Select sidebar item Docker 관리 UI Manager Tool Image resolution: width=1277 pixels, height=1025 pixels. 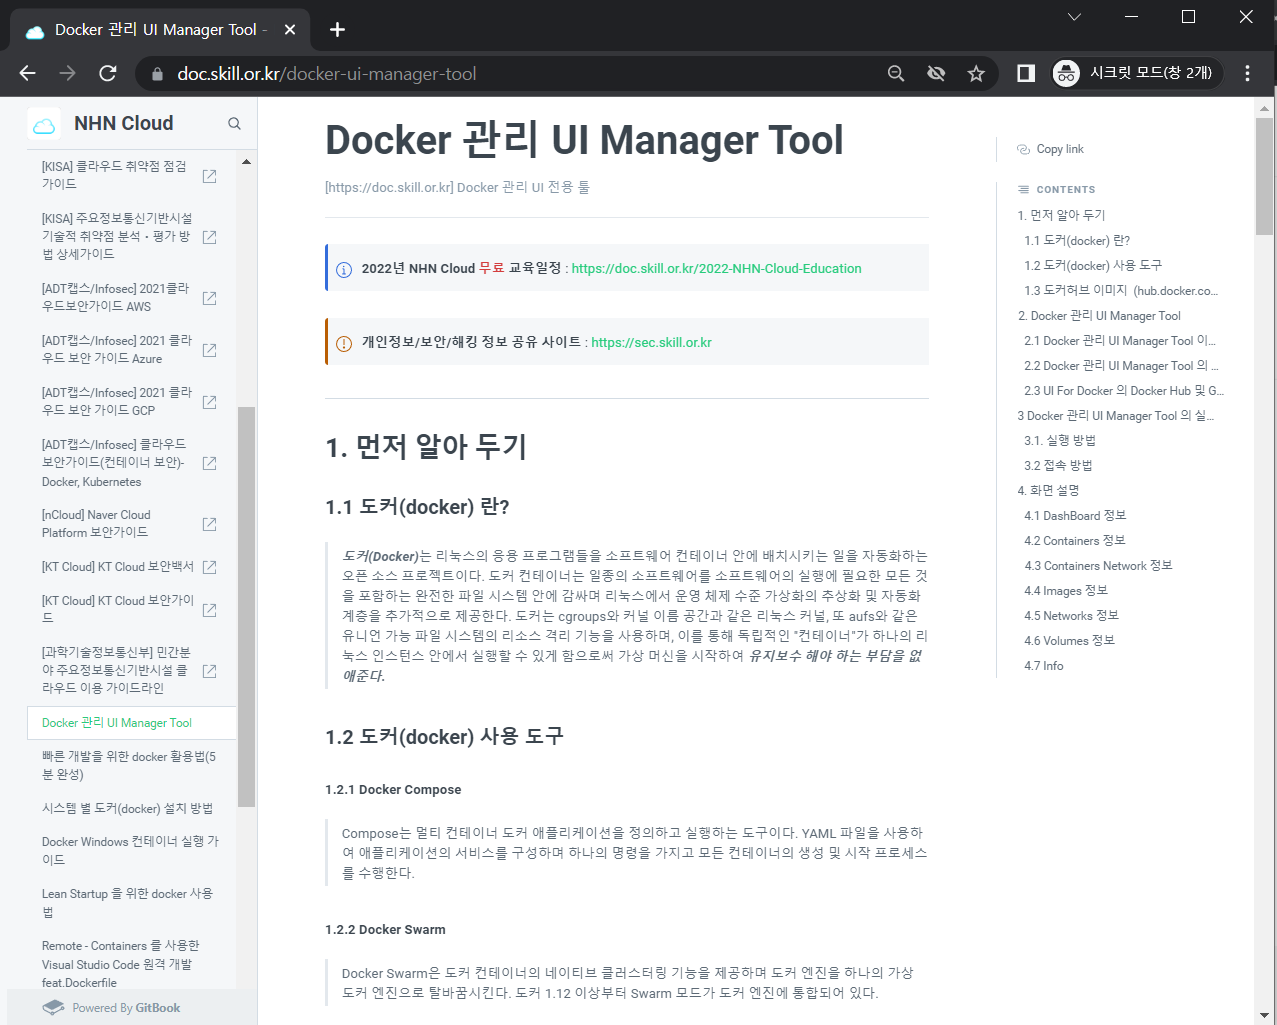[132, 723]
